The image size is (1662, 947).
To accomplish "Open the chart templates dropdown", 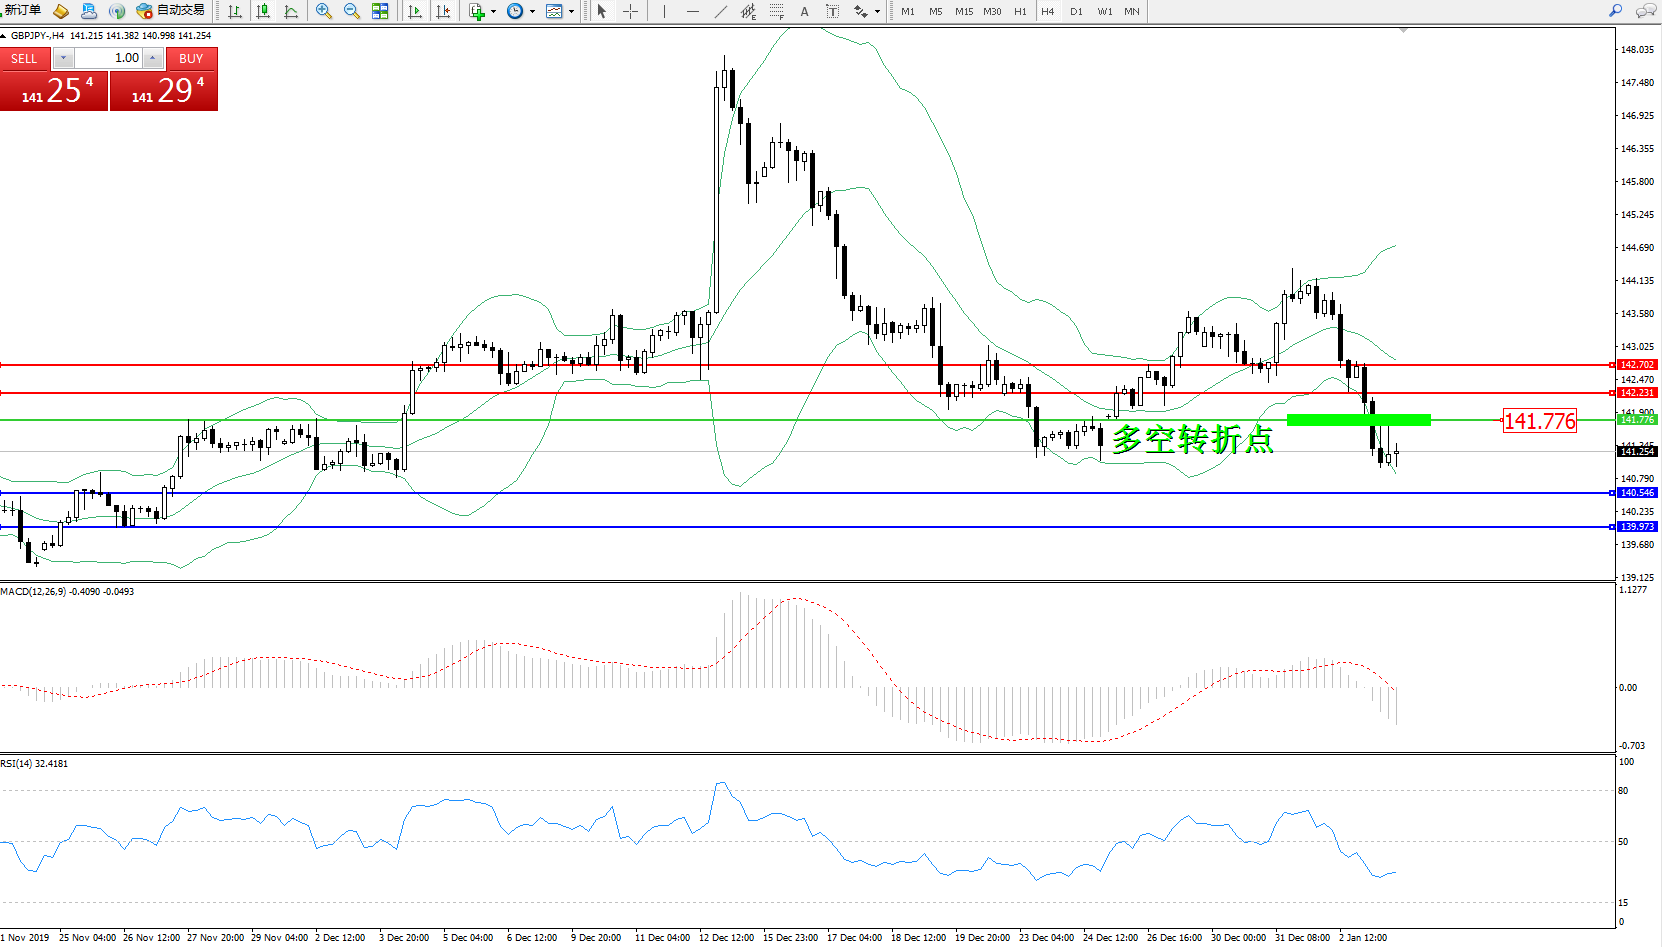I will 571,12.
